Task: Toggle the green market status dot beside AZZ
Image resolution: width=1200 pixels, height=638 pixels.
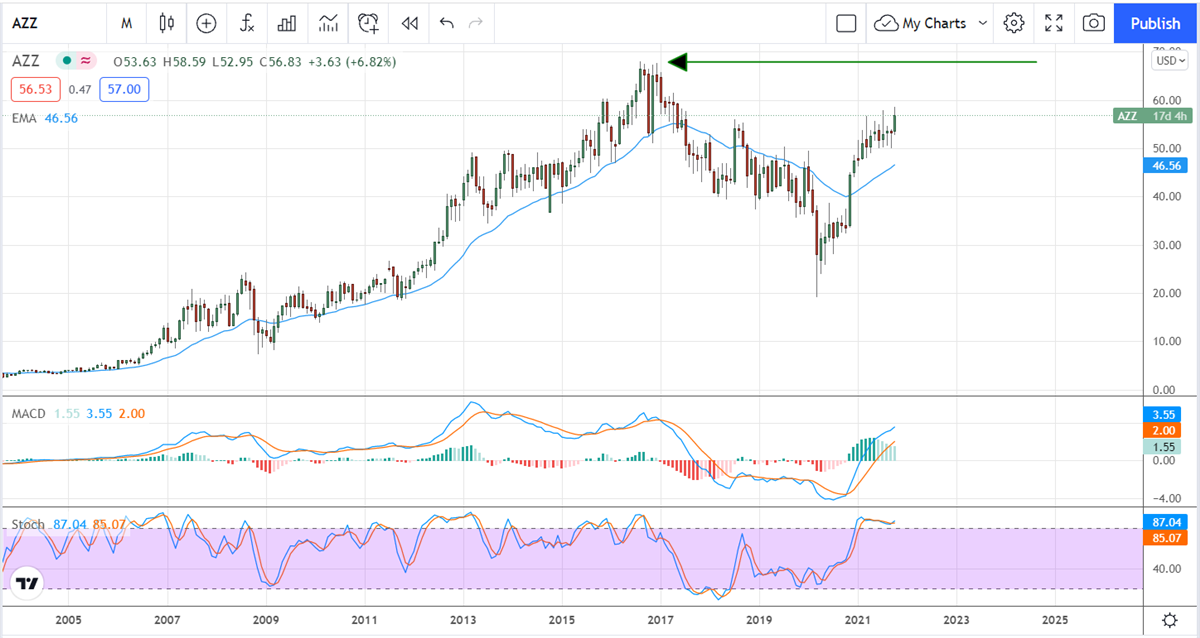Action: (x=68, y=61)
